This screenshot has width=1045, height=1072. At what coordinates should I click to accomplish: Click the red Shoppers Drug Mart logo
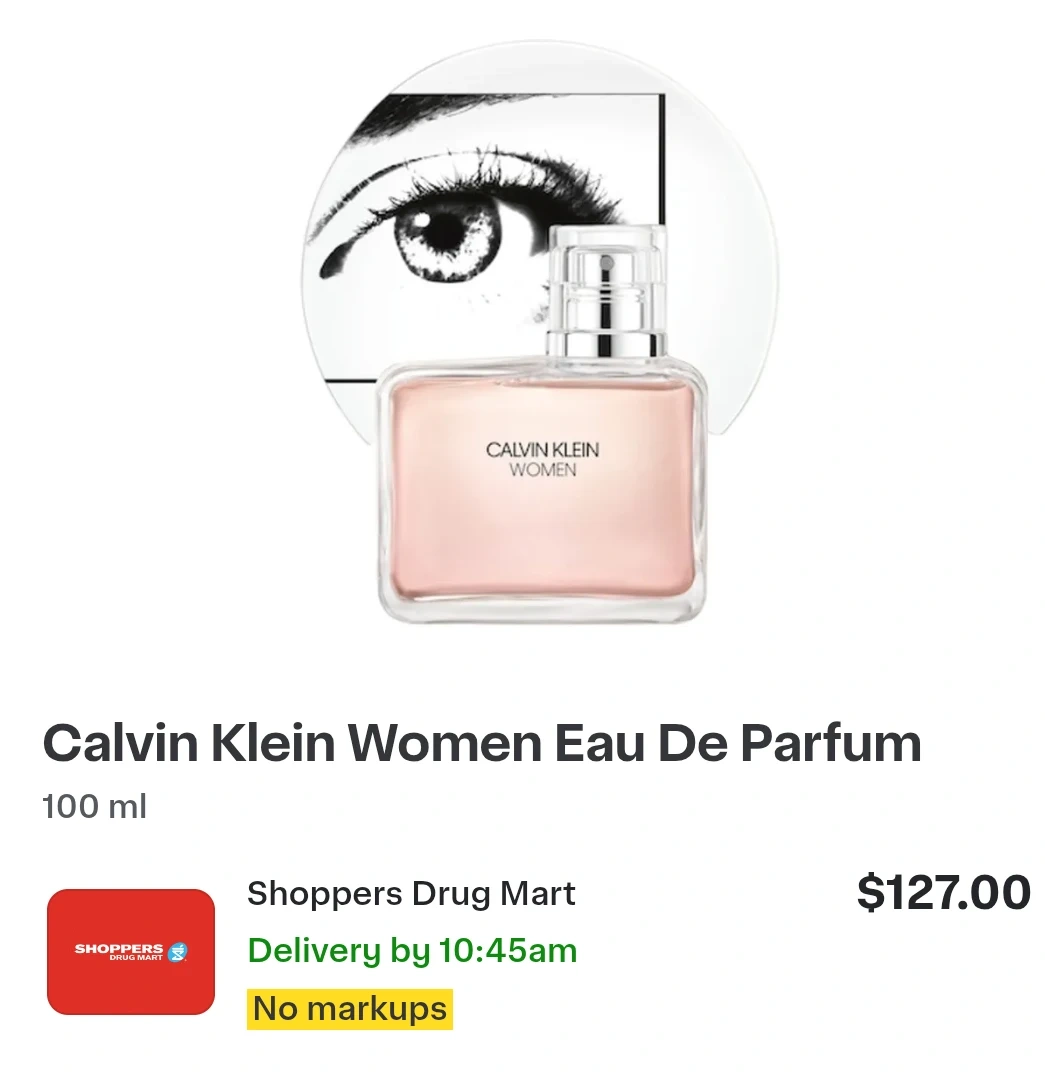pos(131,951)
